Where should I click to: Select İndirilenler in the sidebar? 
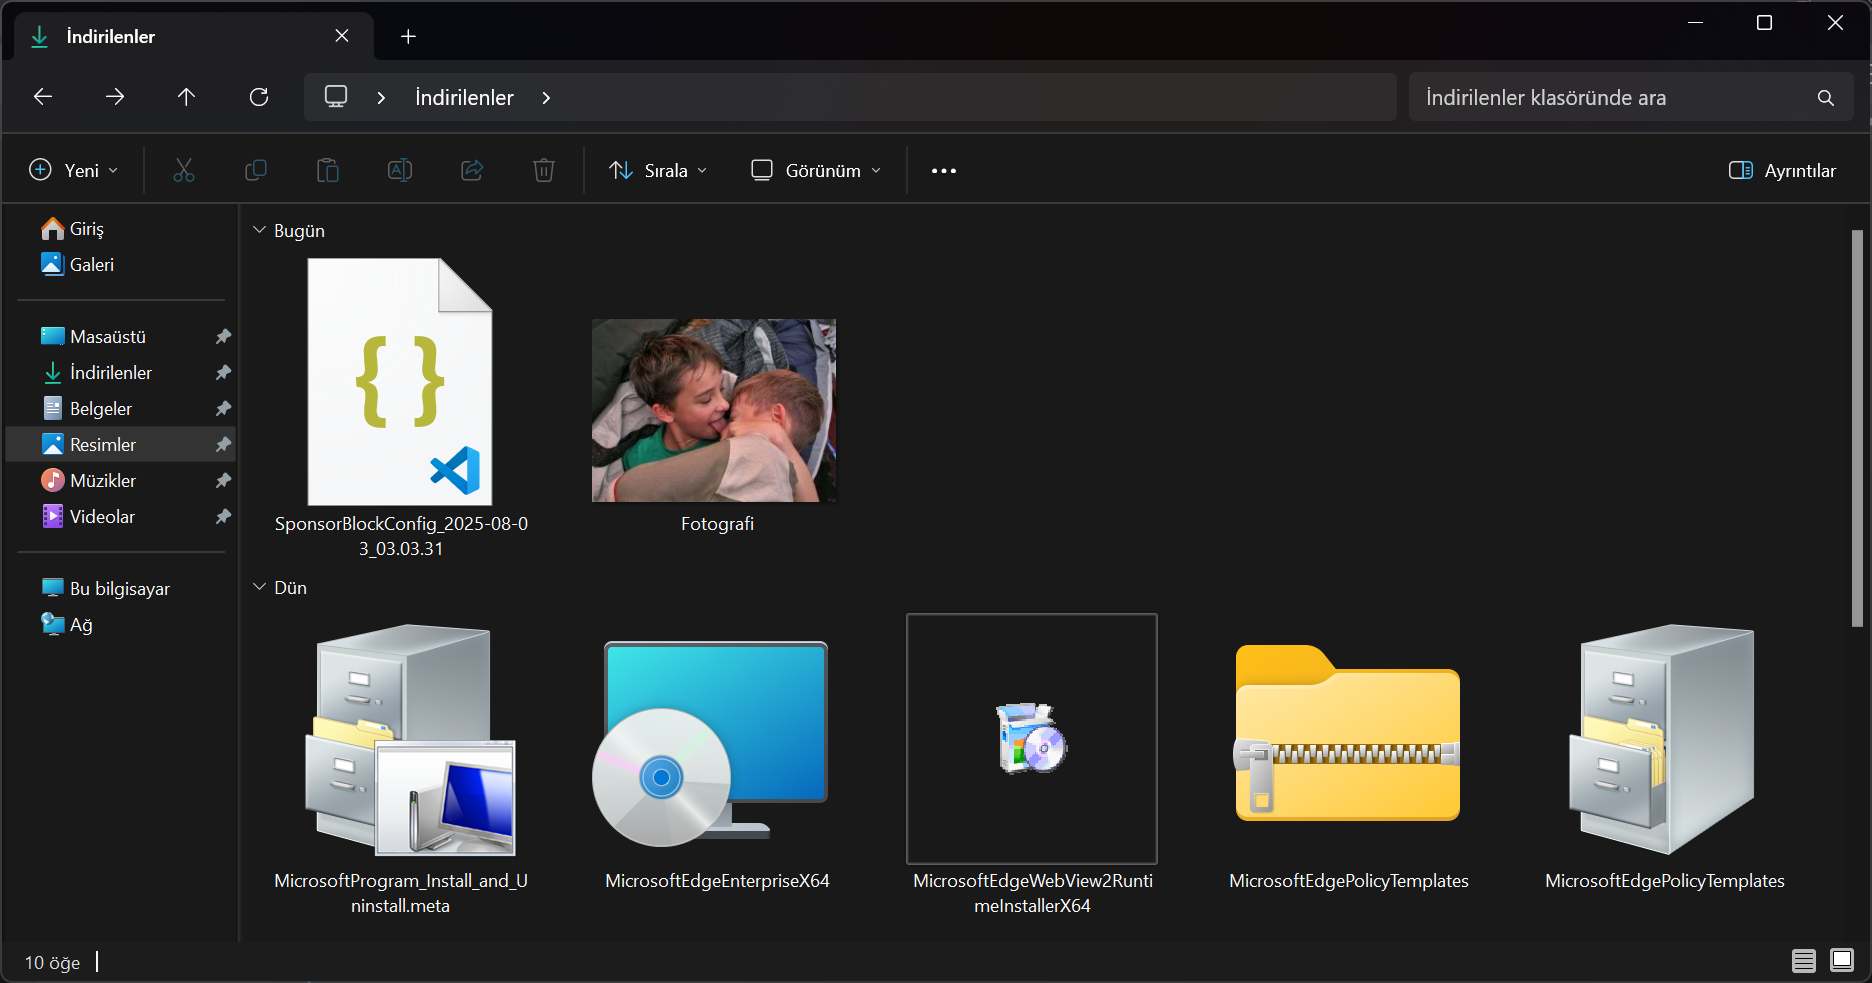click(x=121, y=373)
